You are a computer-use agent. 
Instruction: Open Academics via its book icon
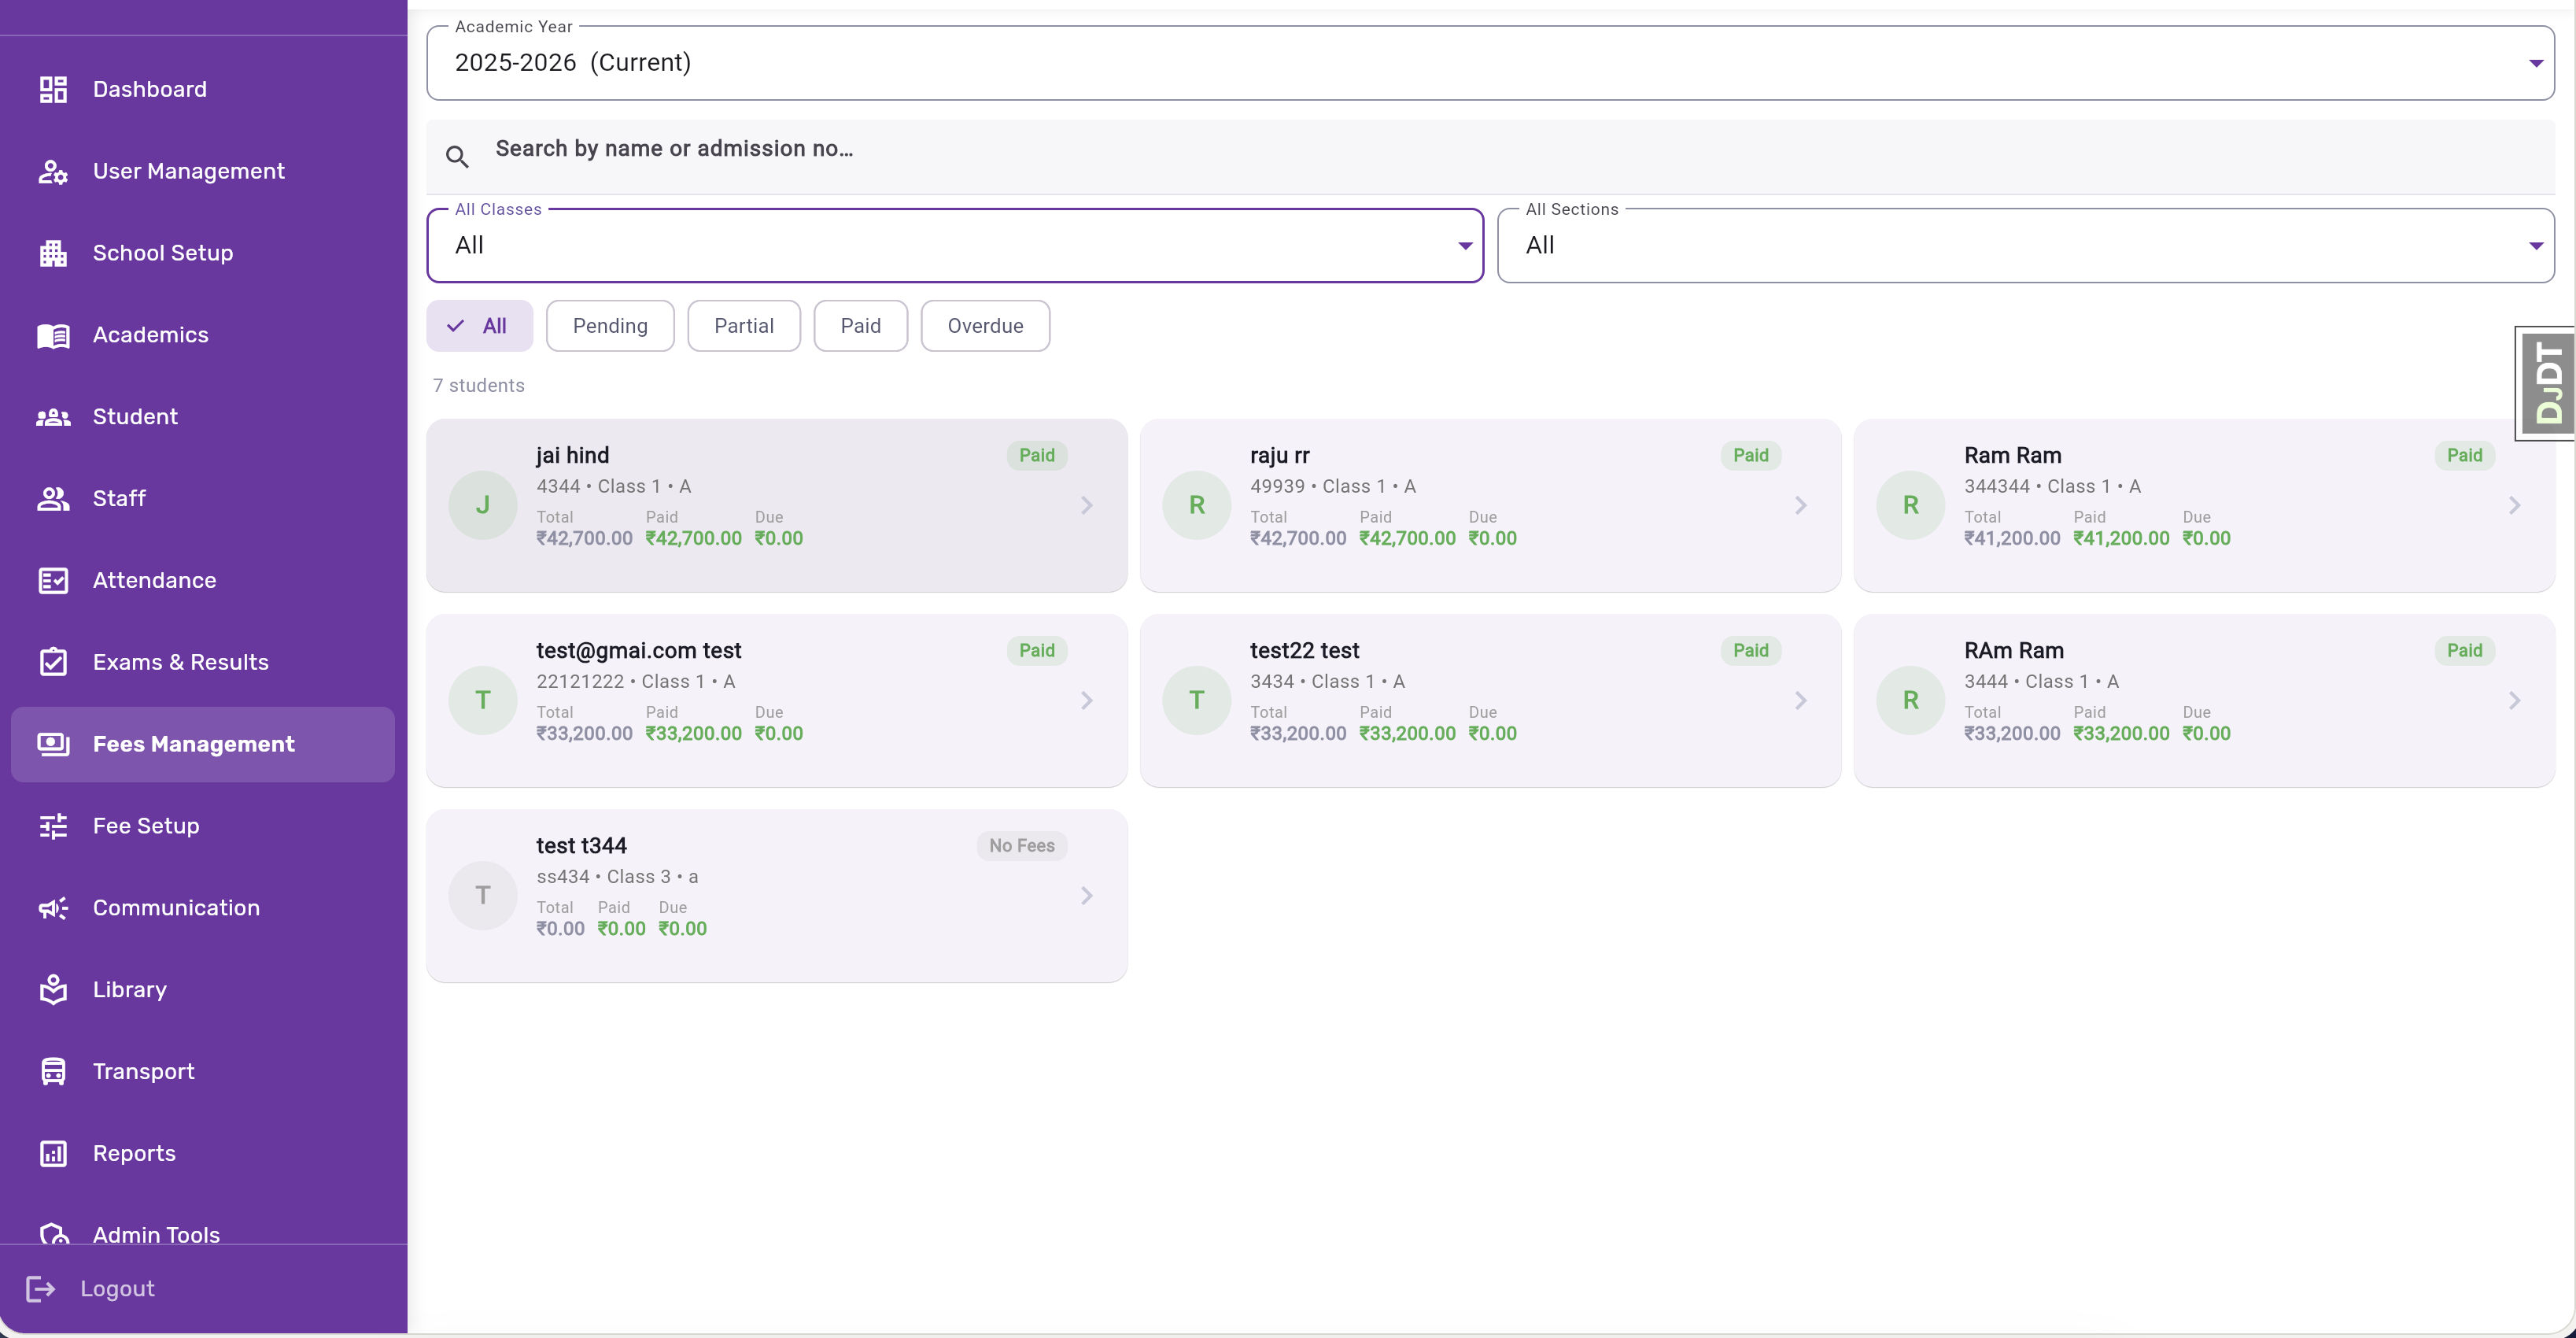pyautogui.click(x=53, y=334)
